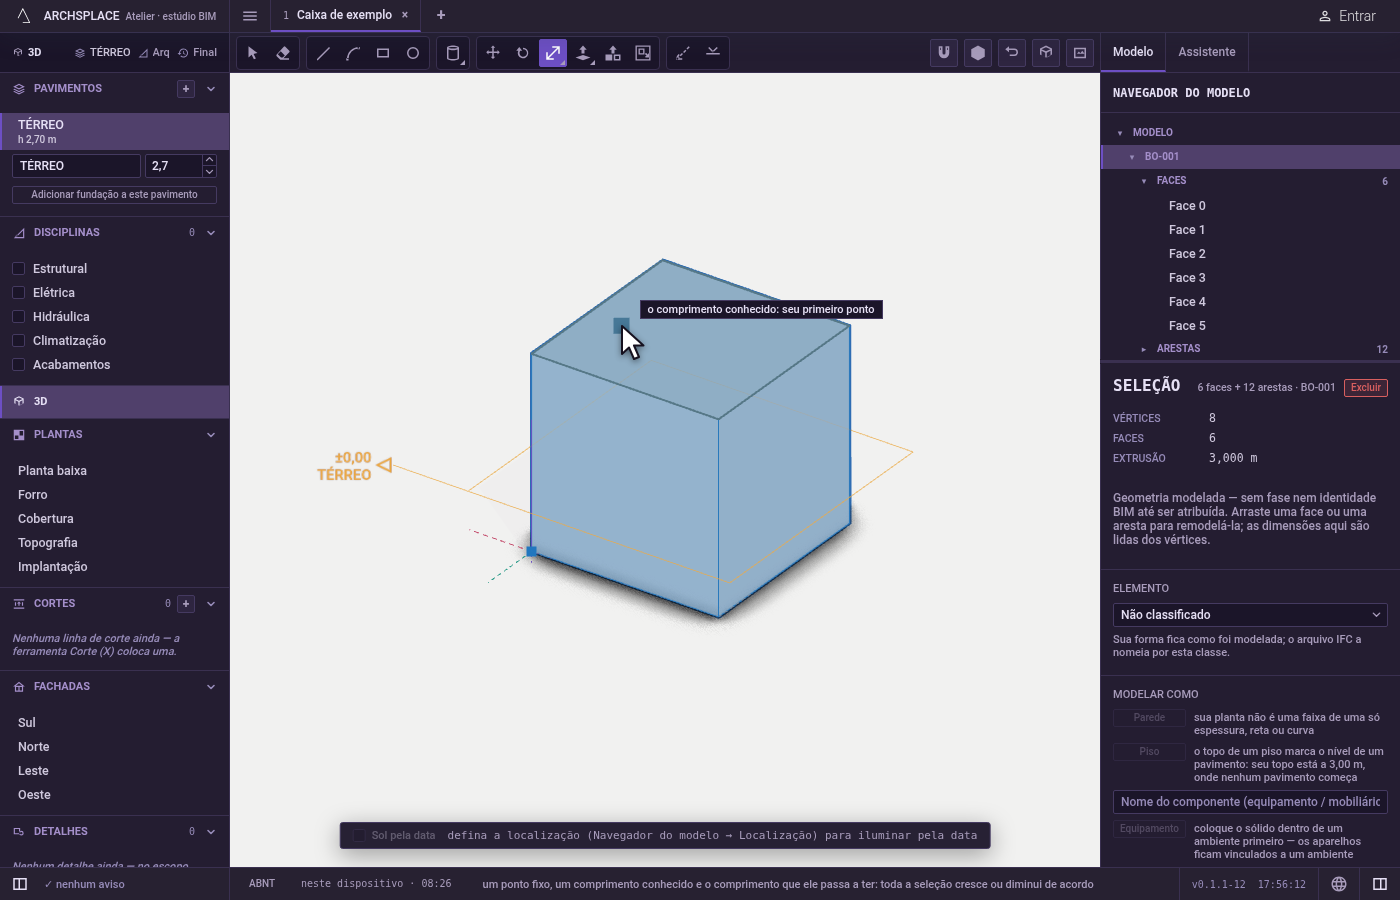The image size is (1400, 900).
Task: Collapse the Plantas section chevron
Action: pos(211,435)
